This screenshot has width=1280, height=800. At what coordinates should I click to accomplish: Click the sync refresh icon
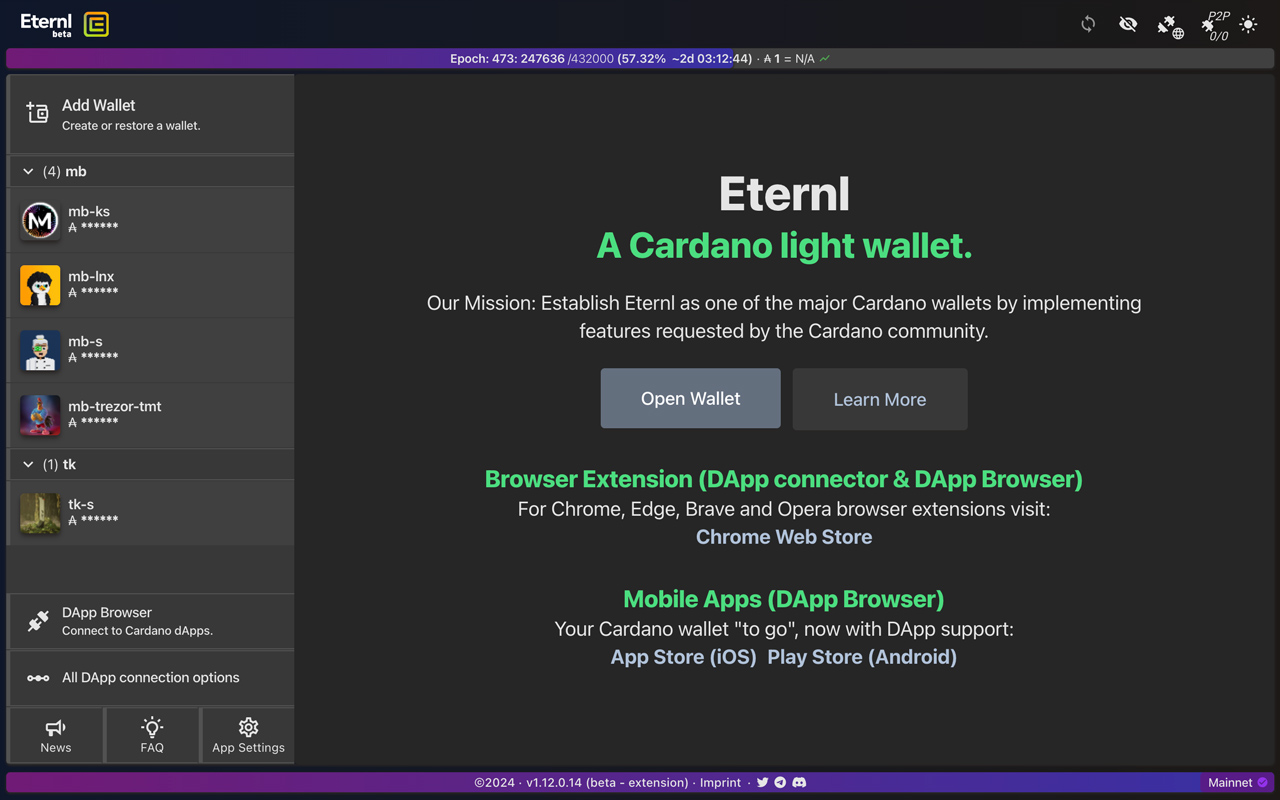(x=1088, y=24)
